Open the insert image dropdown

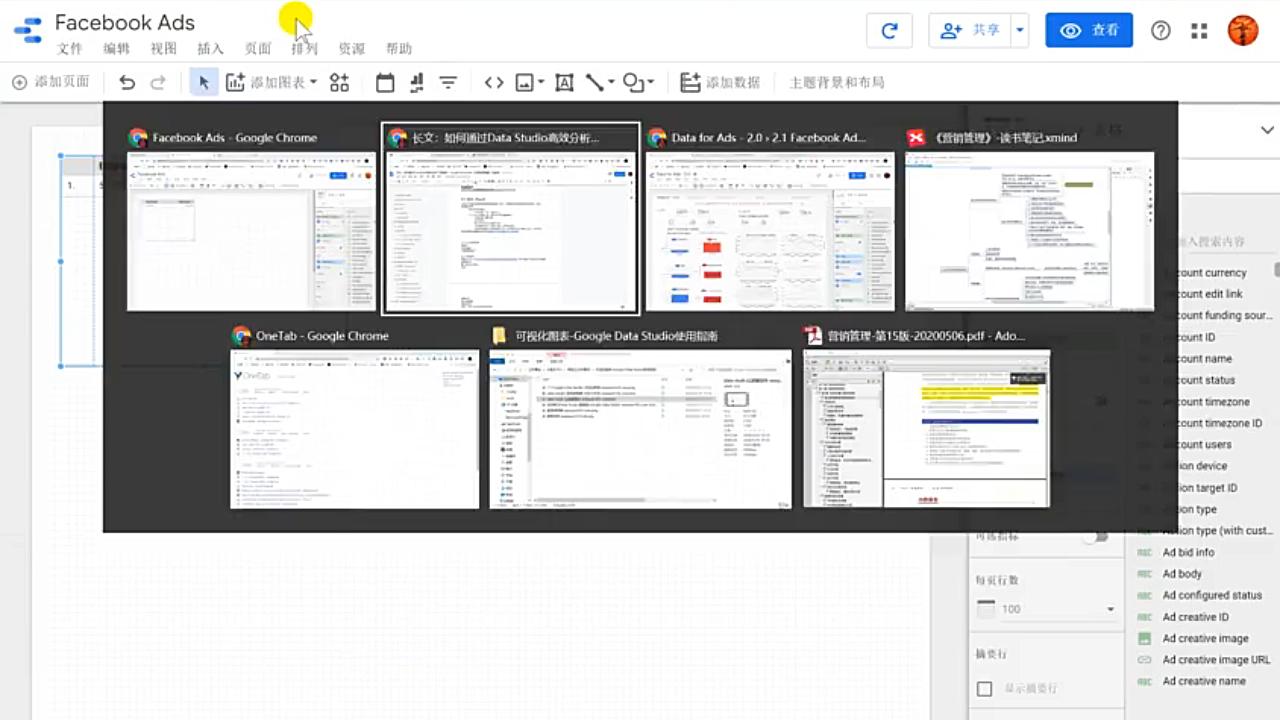(529, 83)
